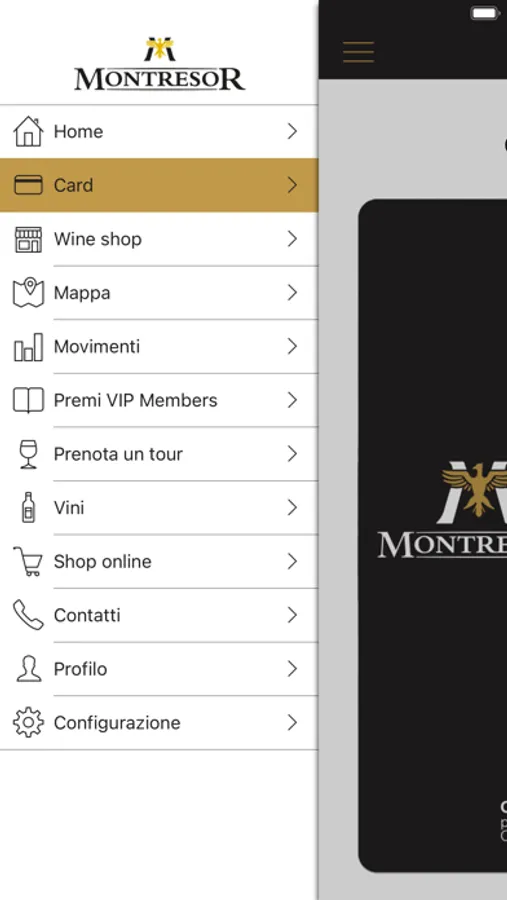
Task: Open the Premi VIP Members menu item
Action: click(158, 400)
